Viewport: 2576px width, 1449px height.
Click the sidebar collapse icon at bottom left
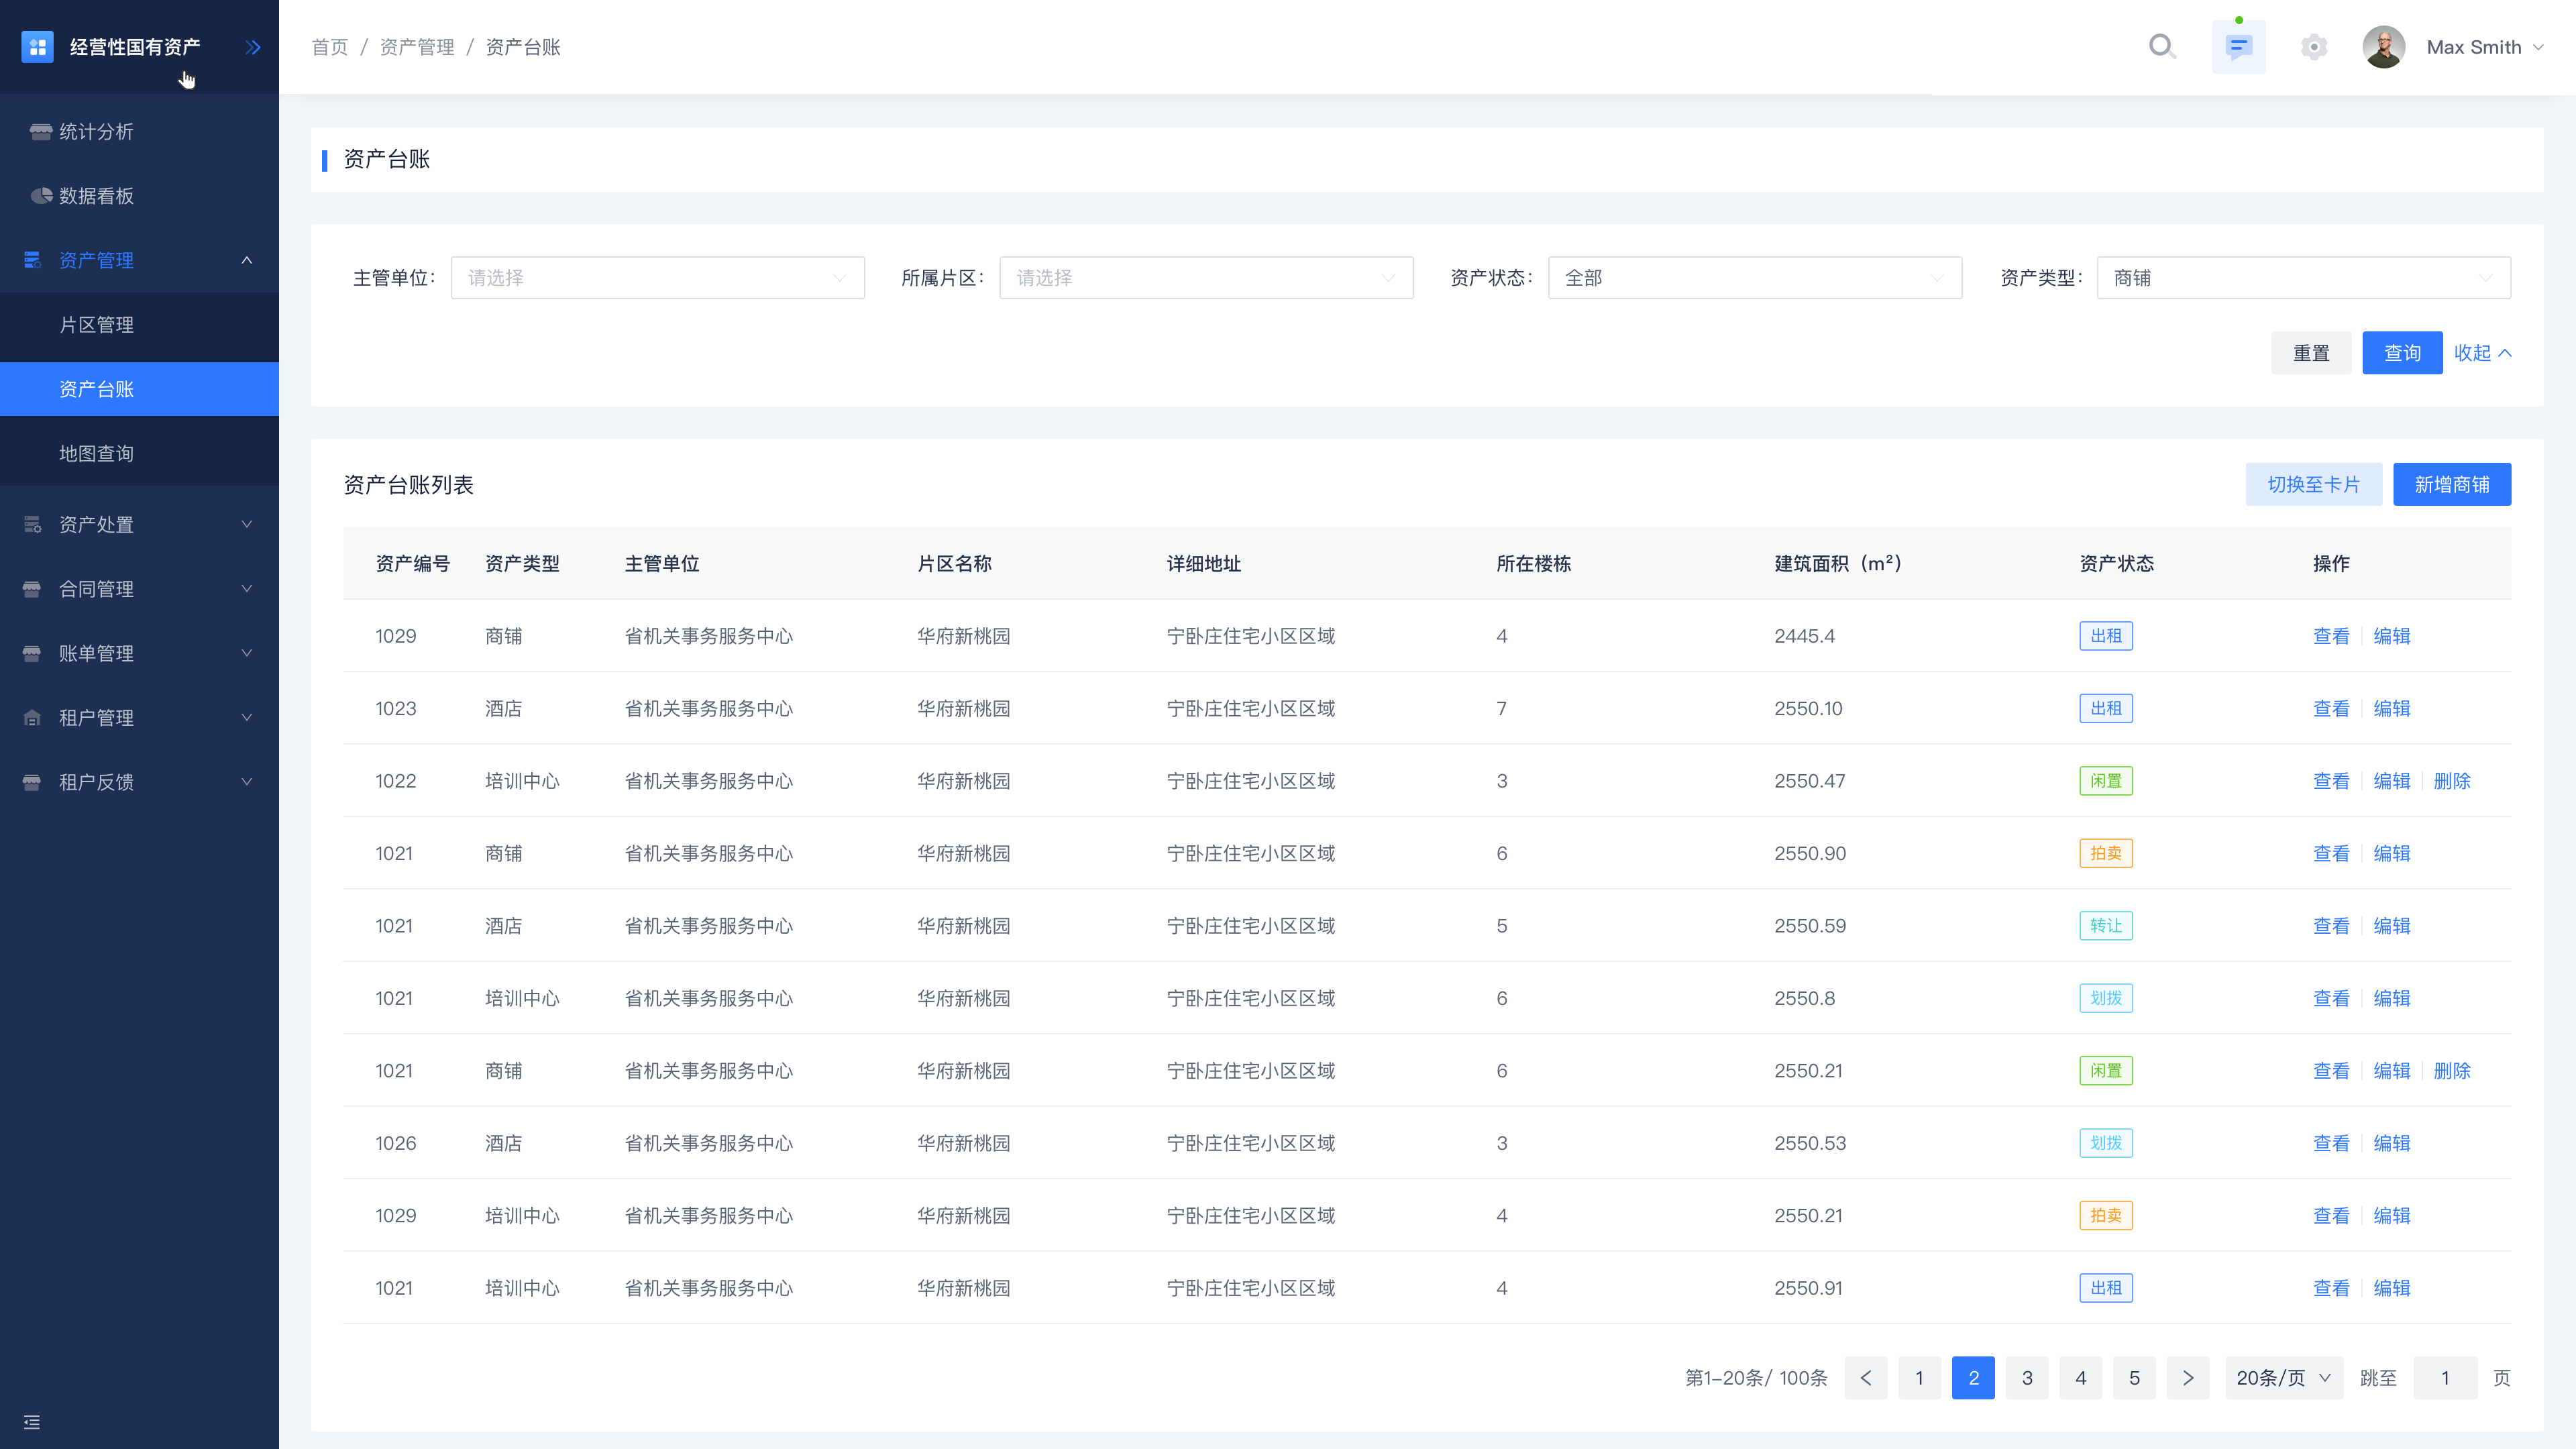32,1421
